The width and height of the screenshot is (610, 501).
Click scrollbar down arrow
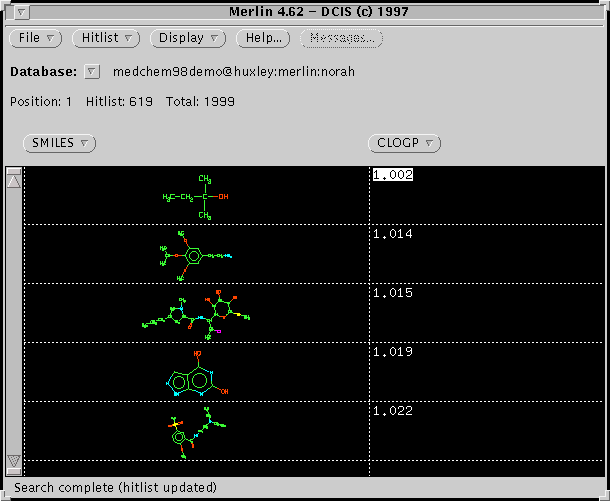click(14, 461)
